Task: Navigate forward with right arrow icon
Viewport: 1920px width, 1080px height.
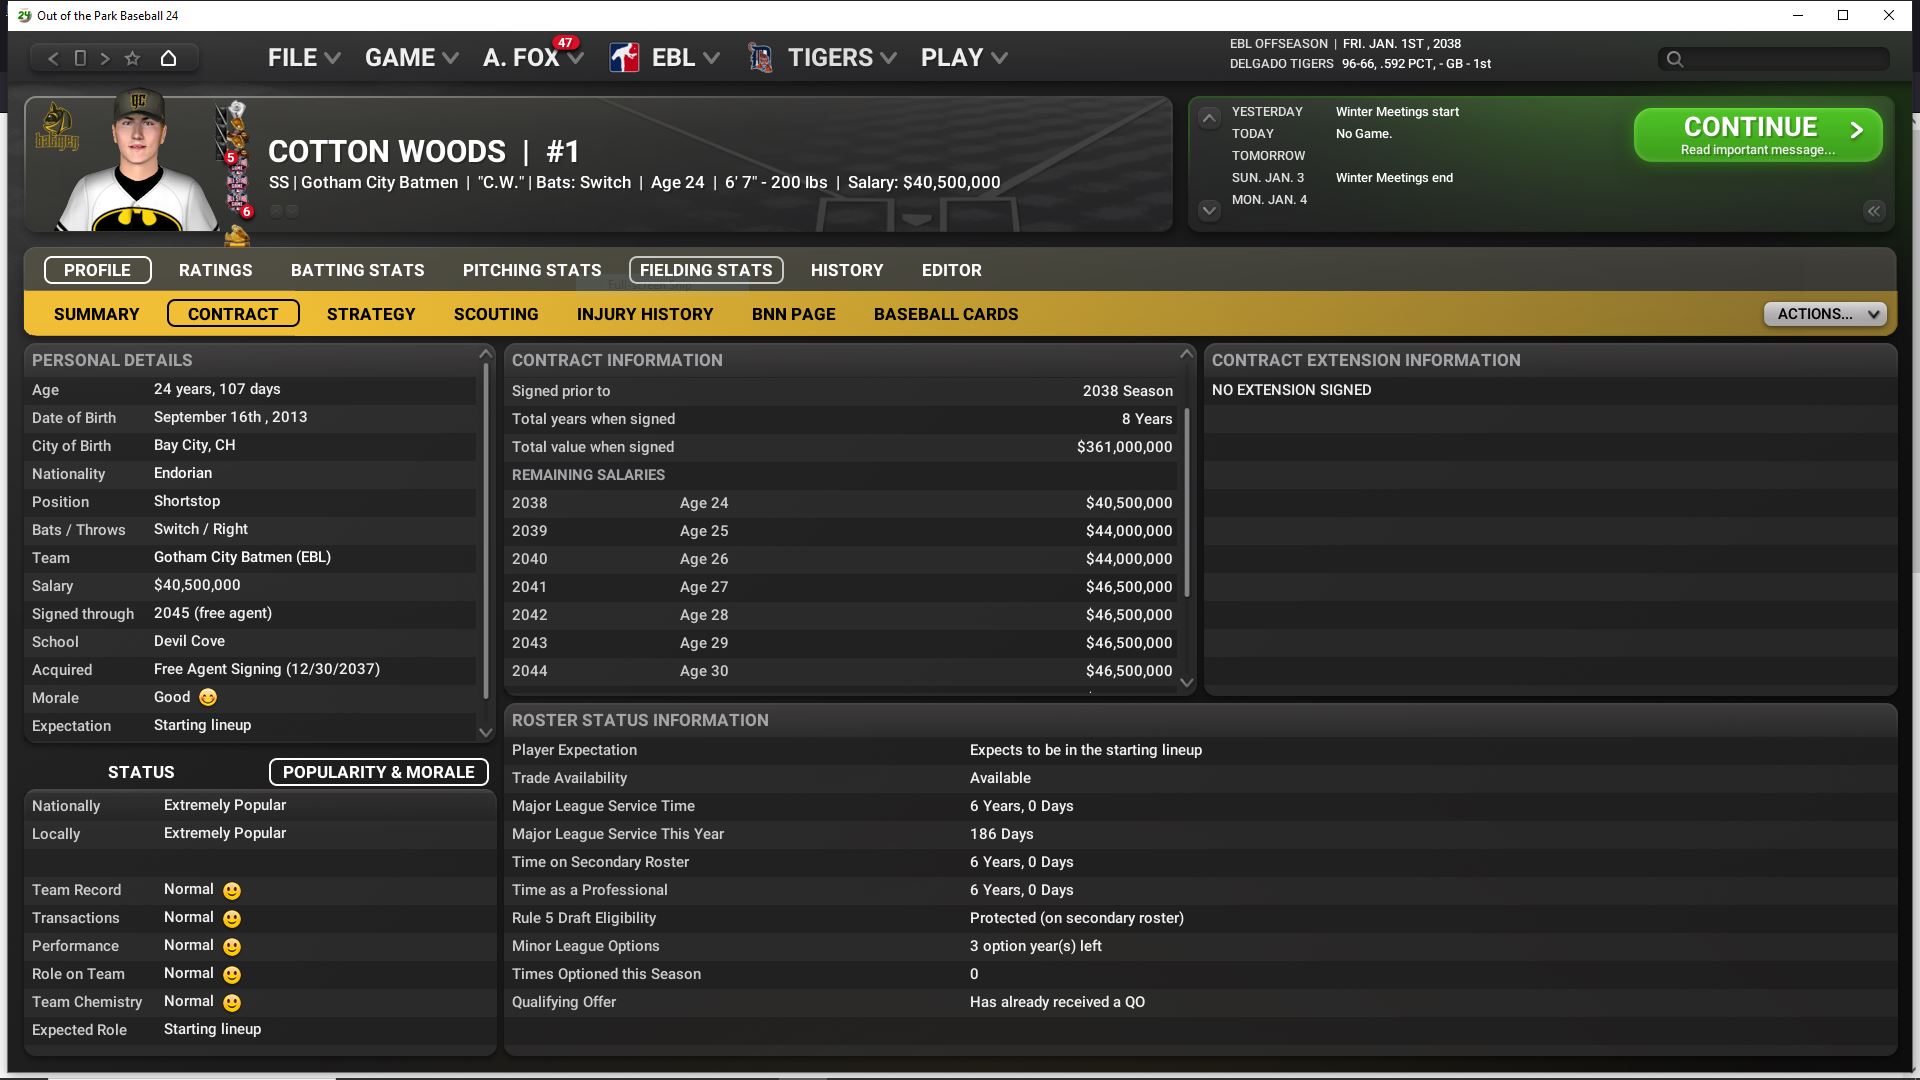Action: coord(105,58)
